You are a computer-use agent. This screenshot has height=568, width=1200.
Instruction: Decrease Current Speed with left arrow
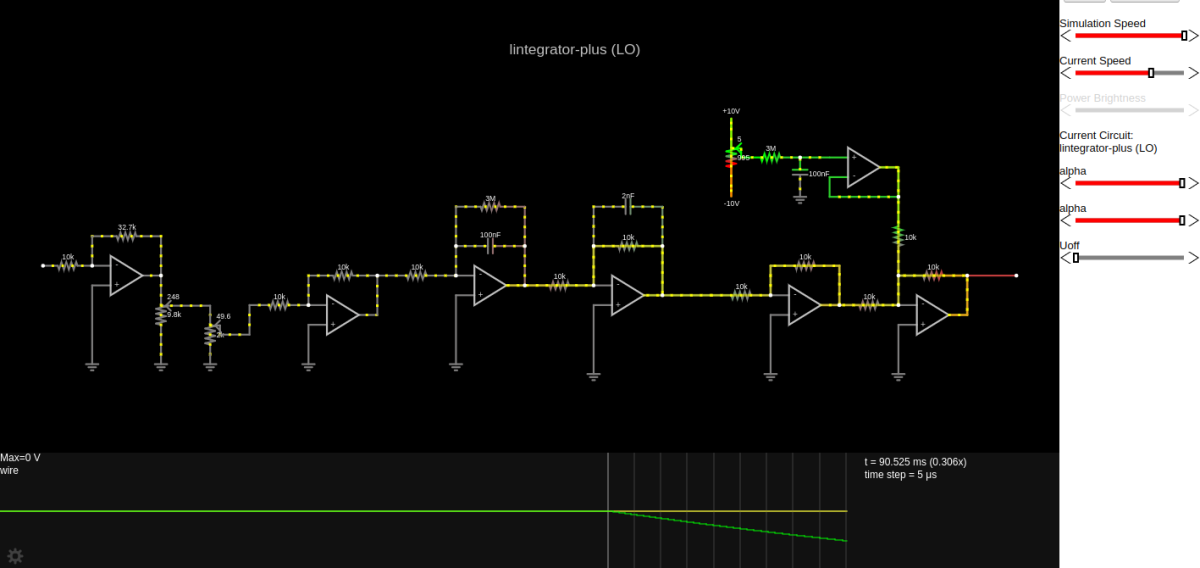[x=1066, y=73]
